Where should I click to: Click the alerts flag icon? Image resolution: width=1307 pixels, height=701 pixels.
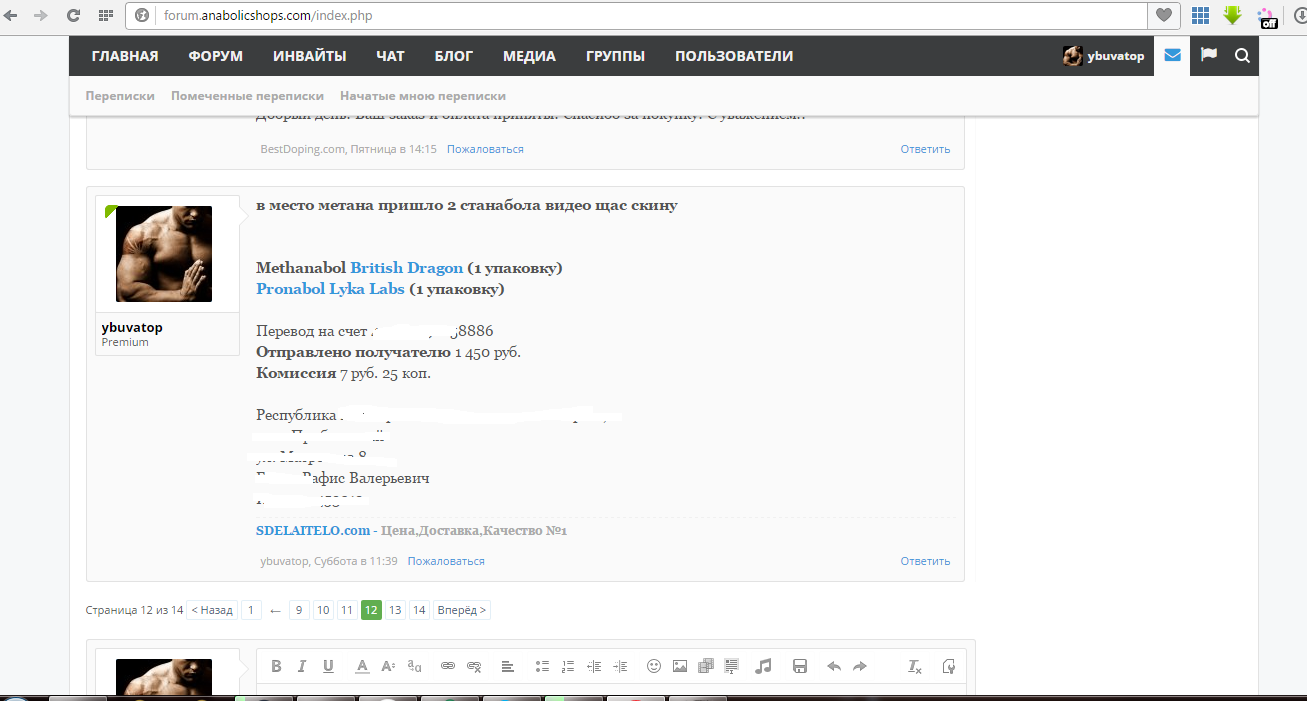coord(1208,56)
